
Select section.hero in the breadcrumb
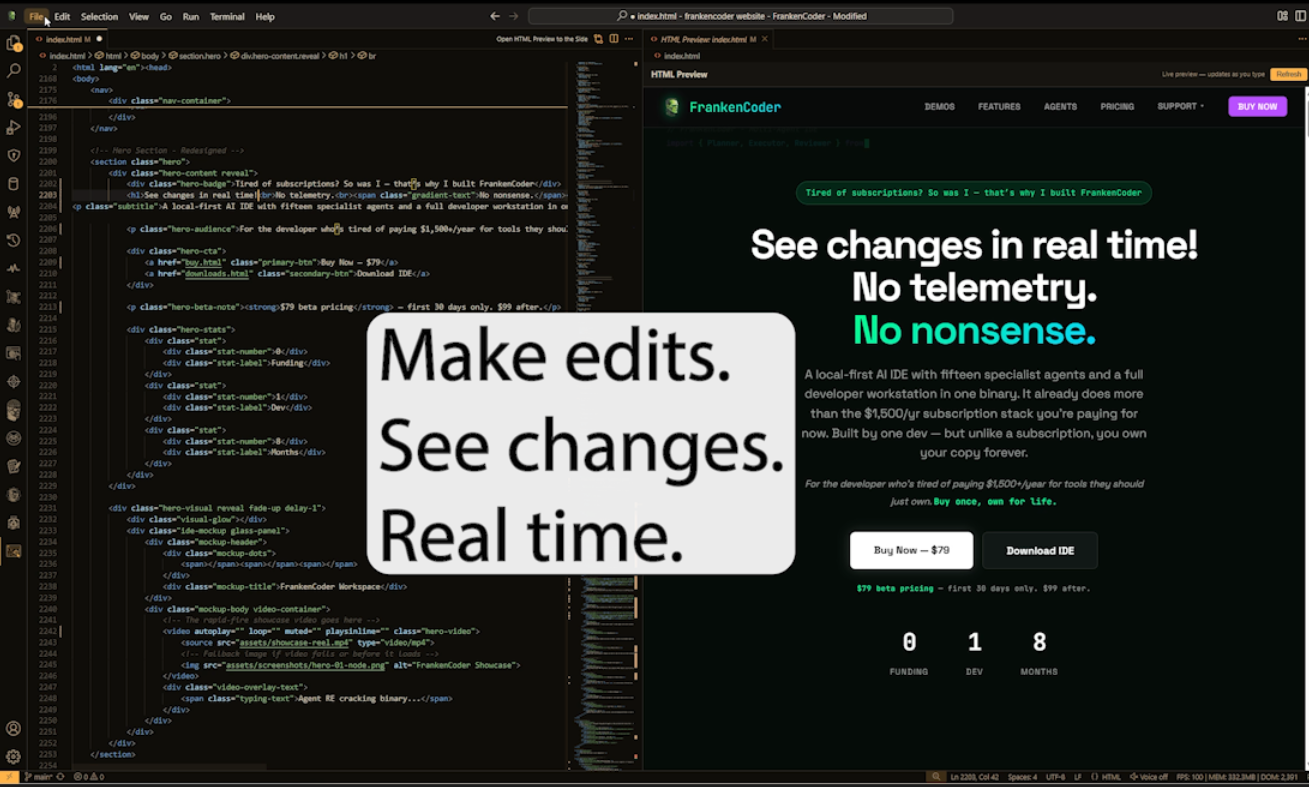pos(194,56)
